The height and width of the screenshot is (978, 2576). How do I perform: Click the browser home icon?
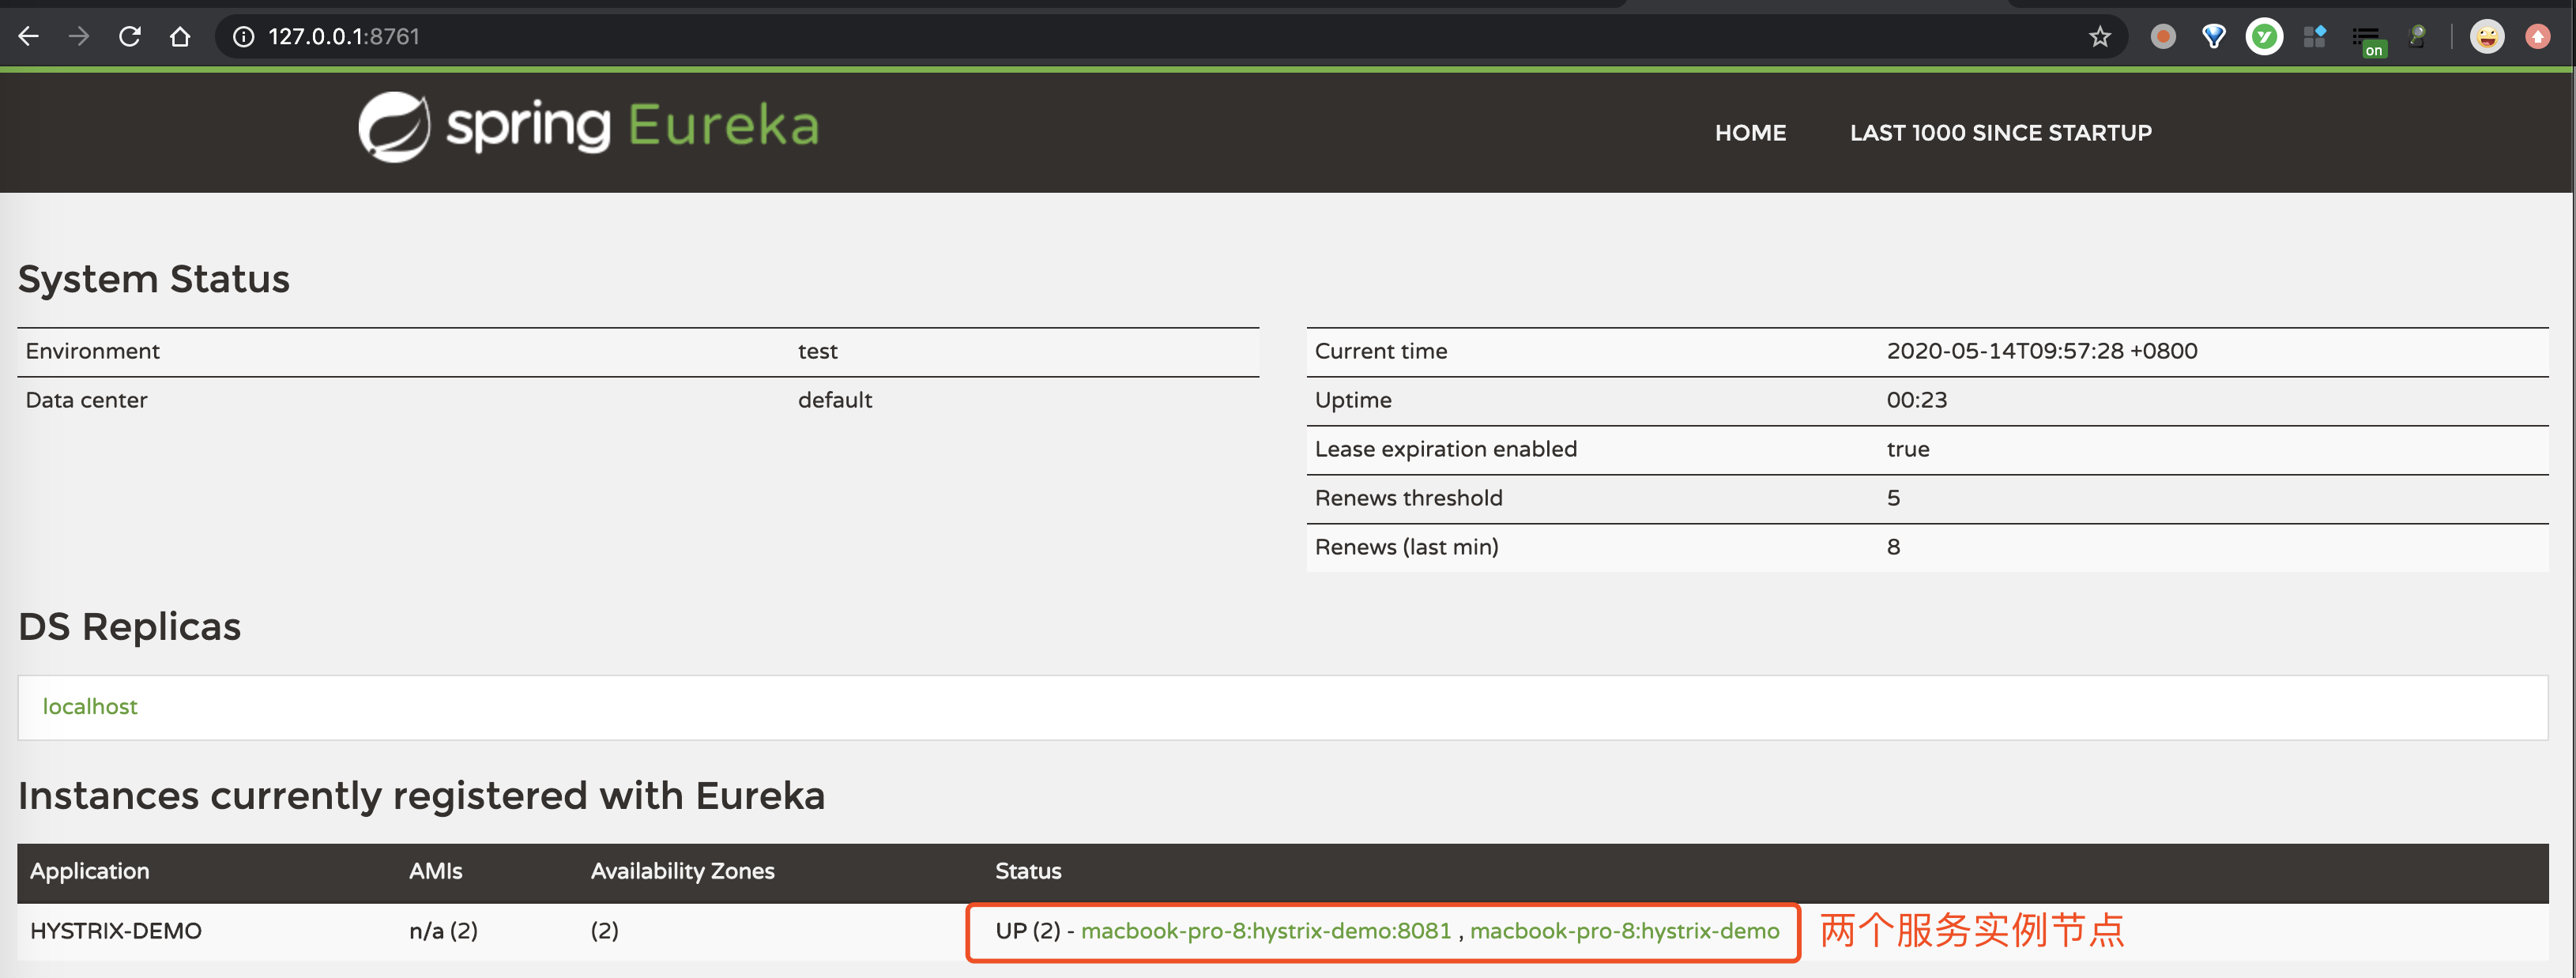pos(180,37)
